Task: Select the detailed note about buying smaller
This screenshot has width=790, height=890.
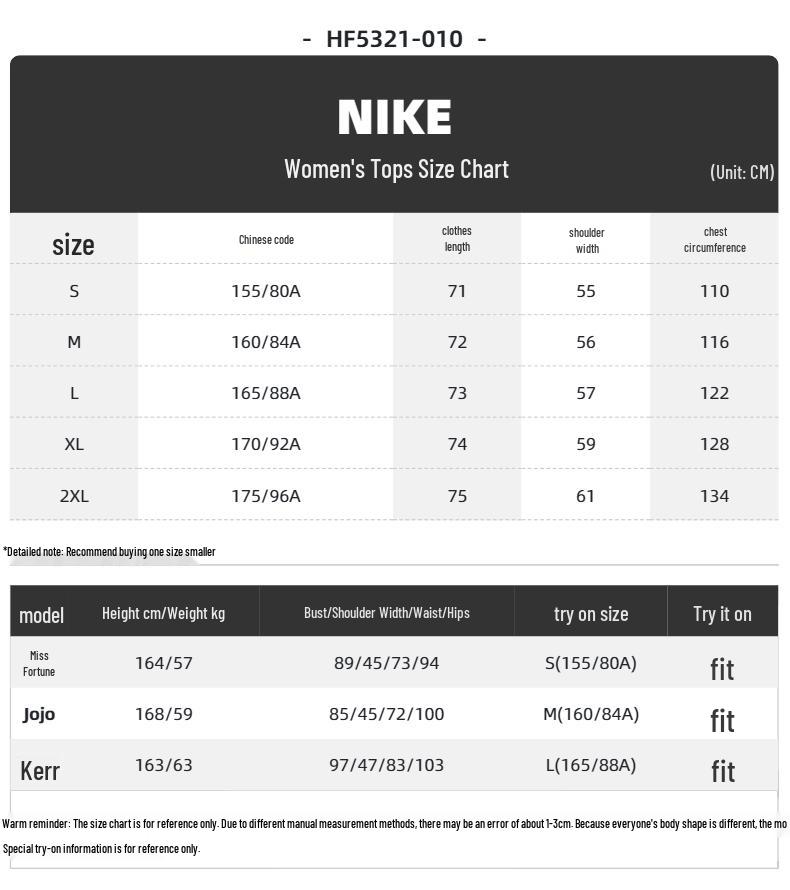Action: 109,552
